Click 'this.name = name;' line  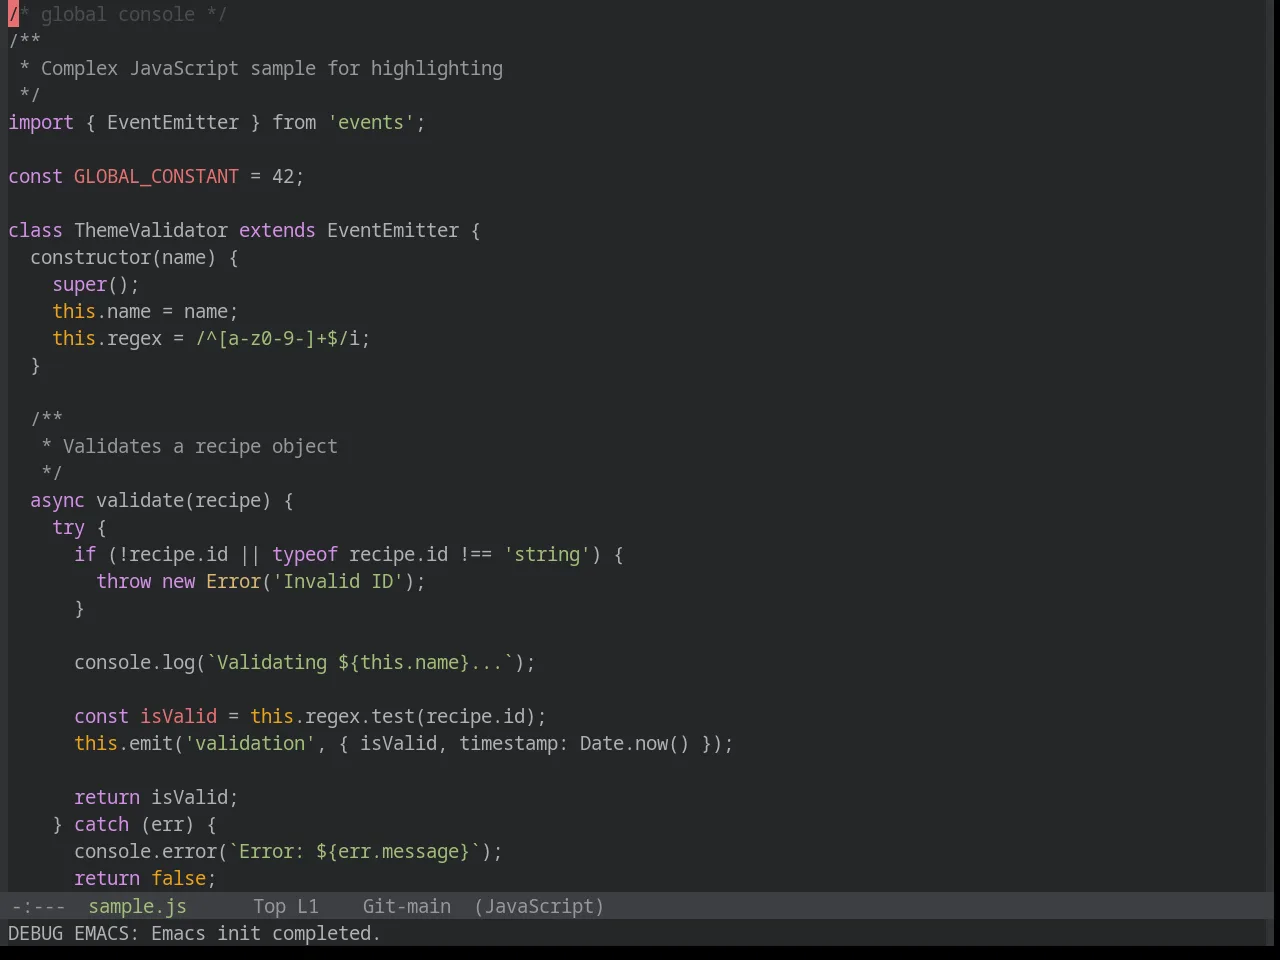click(145, 311)
